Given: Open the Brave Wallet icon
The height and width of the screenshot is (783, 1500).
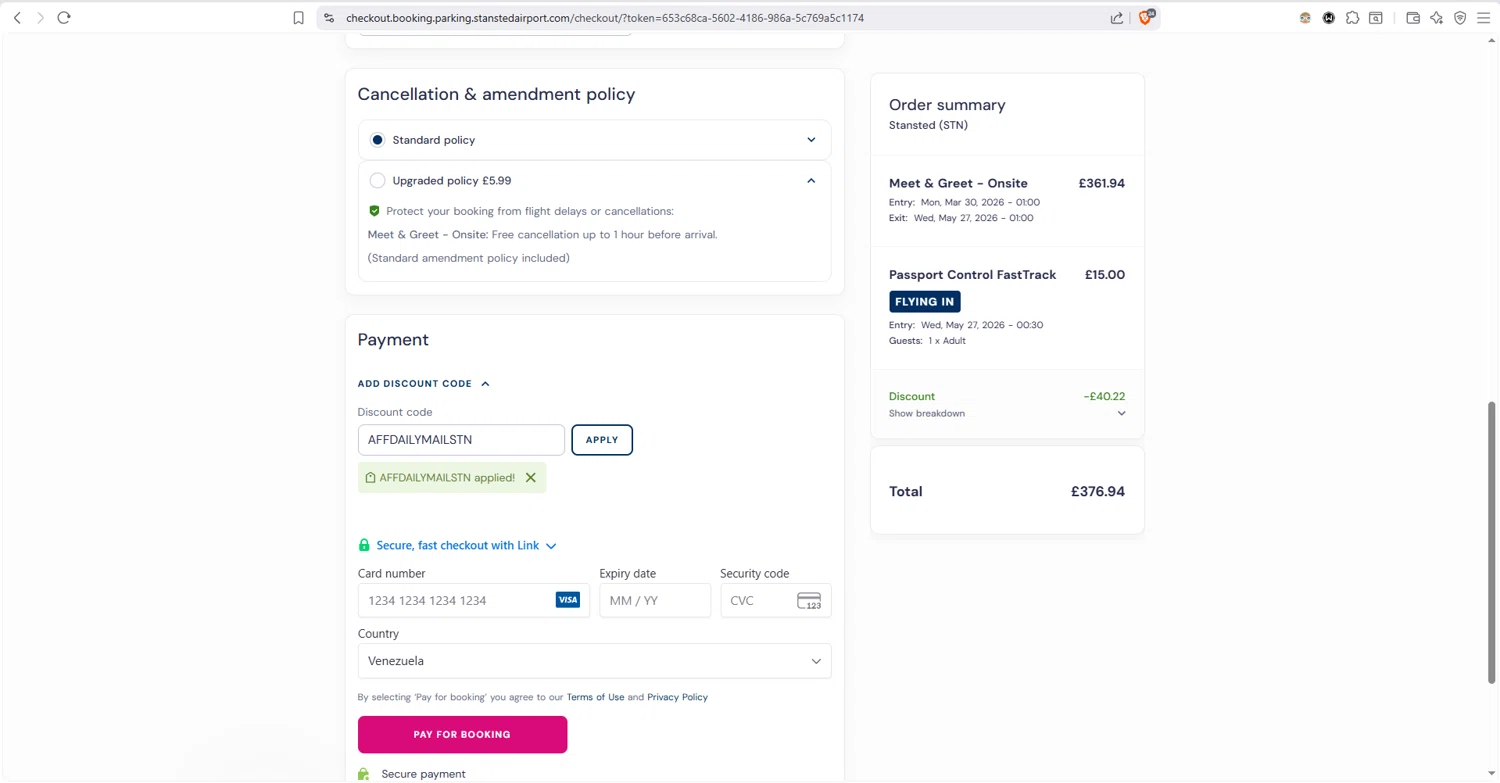Looking at the screenshot, I should click(x=1413, y=18).
